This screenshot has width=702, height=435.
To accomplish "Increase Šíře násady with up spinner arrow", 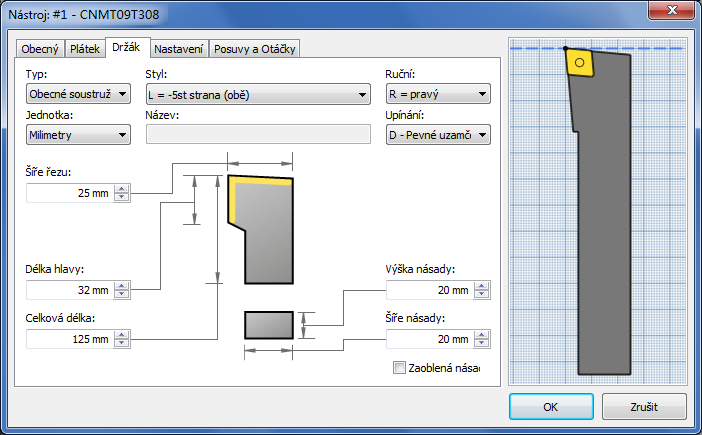I will pos(482,335).
